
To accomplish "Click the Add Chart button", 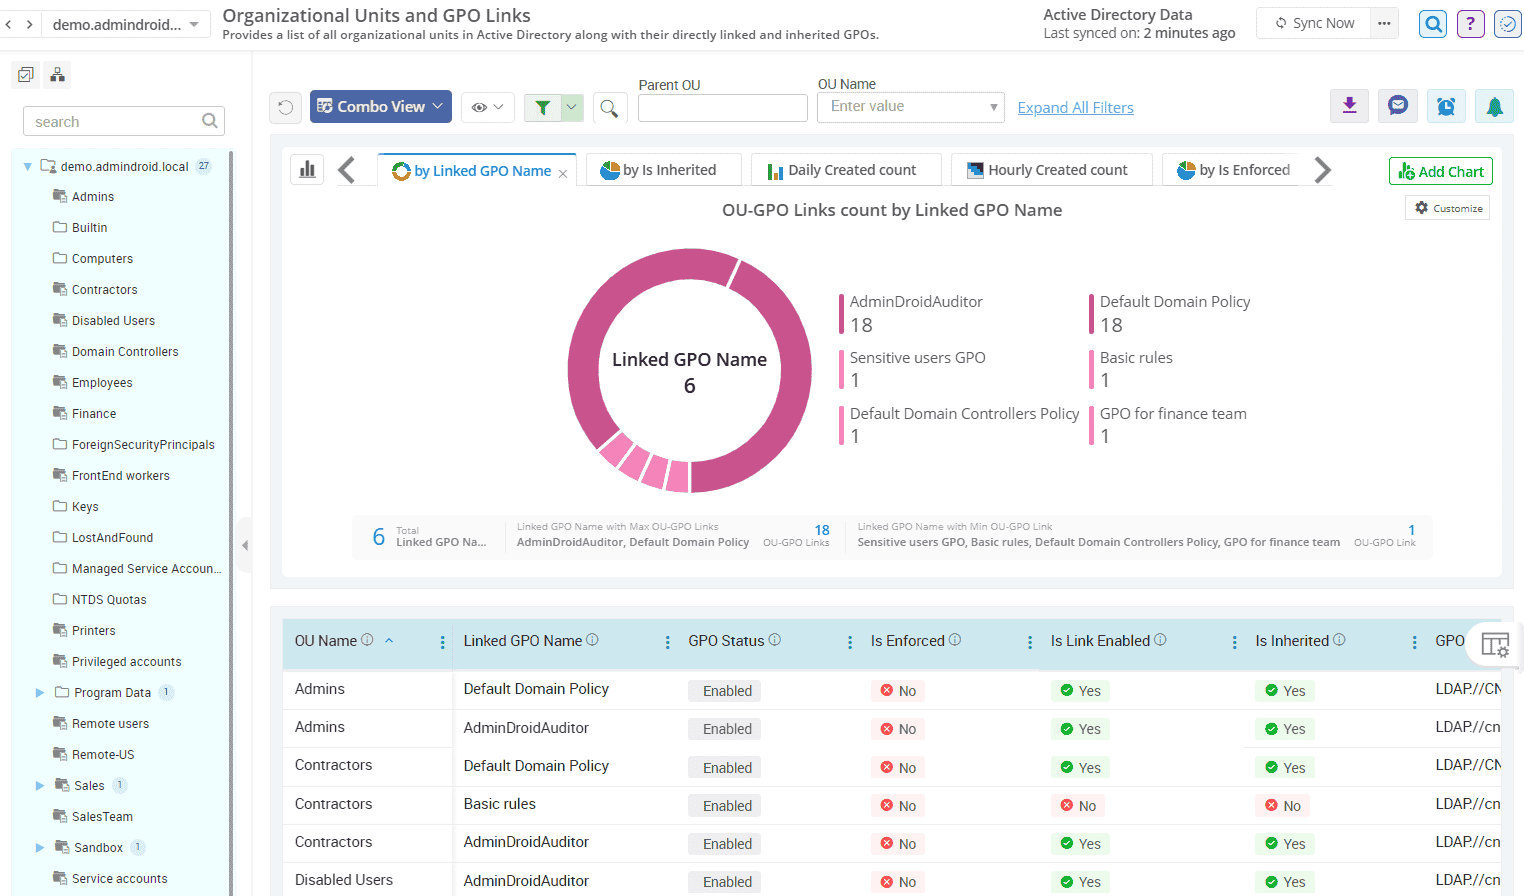I will pyautogui.click(x=1440, y=171).
